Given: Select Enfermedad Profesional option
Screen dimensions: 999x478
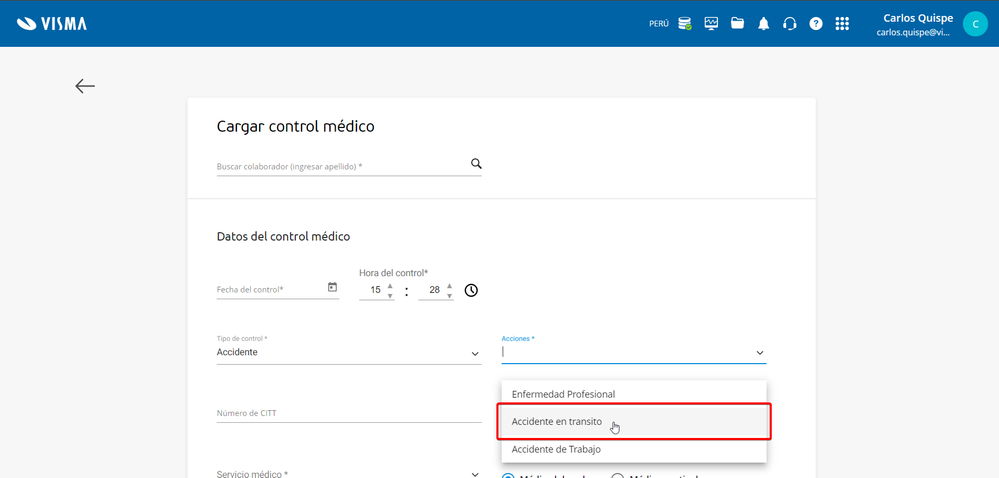Looking at the screenshot, I should coord(563,394).
